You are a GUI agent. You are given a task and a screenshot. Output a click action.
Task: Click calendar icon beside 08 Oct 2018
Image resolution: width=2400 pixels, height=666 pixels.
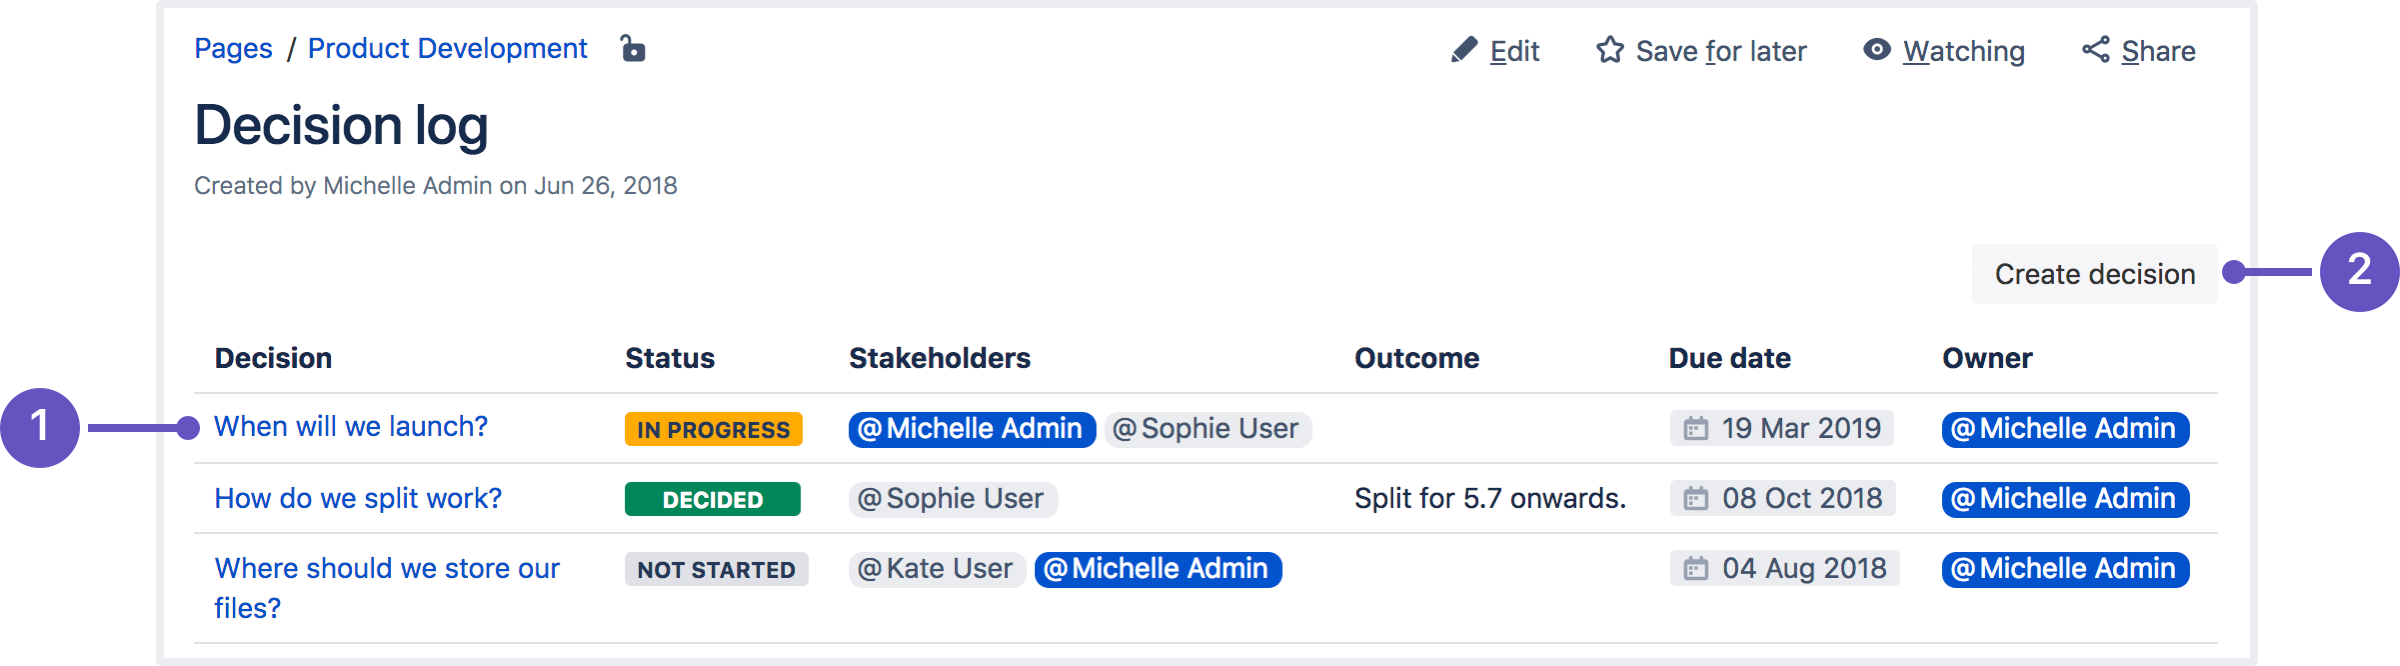(x=1696, y=499)
